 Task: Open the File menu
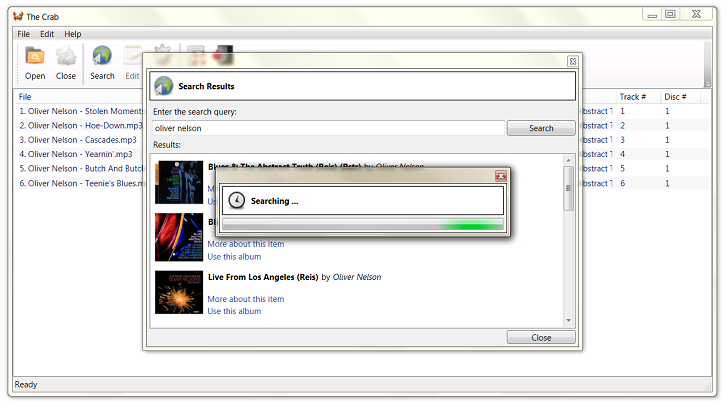[x=23, y=34]
